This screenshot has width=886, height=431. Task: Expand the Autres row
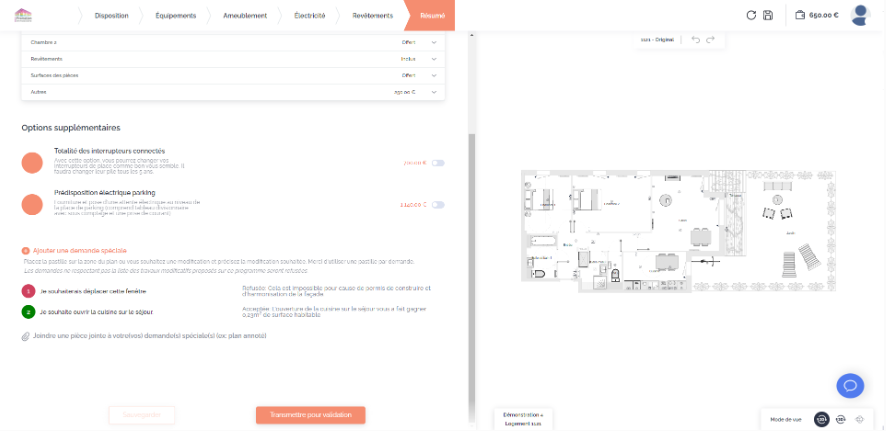[233, 92]
